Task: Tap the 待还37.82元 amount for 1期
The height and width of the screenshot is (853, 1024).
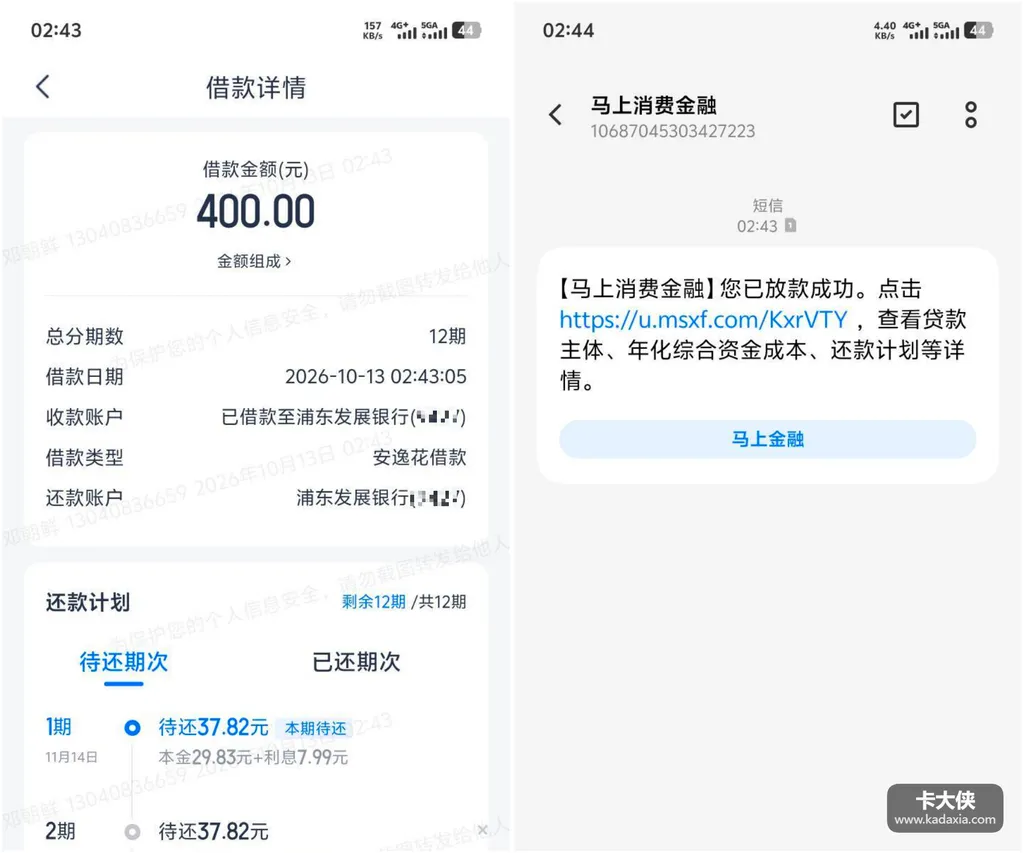Action: [x=214, y=727]
